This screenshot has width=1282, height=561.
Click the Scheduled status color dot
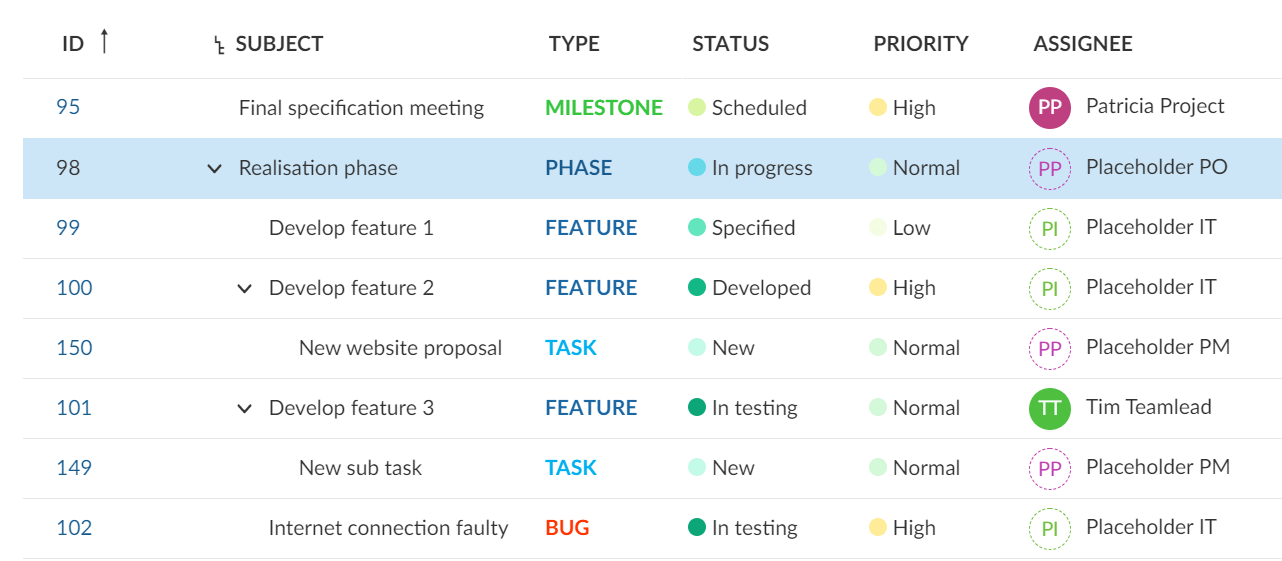[x=697, y=108]
